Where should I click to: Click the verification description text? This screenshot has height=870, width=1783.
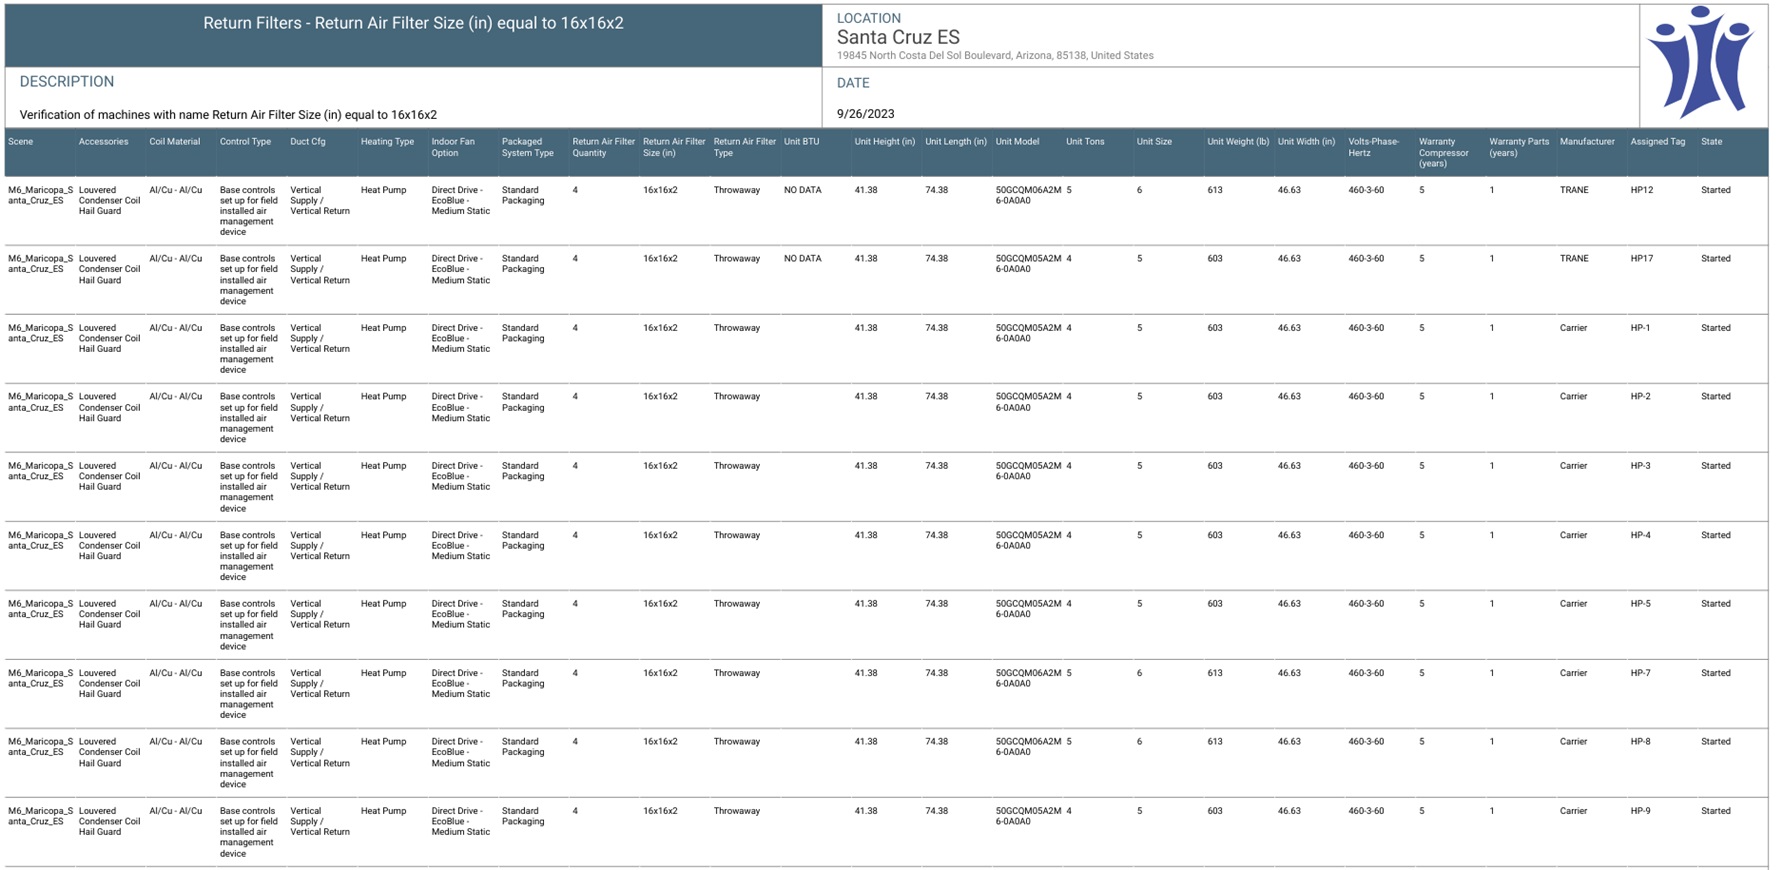pyautogui.click(x=228, y=115)
